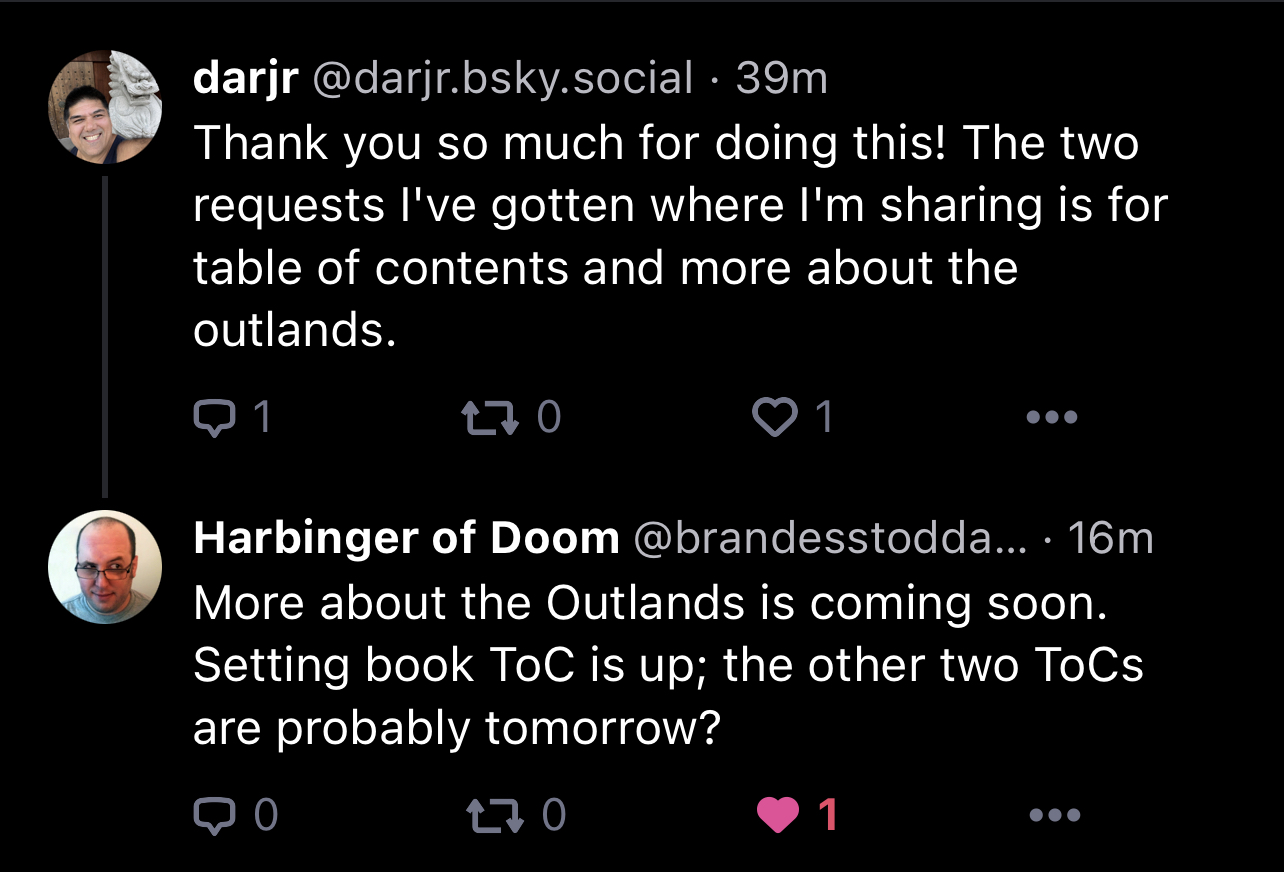Click the reply icon on darjr's post
This screenshot has width=1284, height=872.
coord(210,418)
